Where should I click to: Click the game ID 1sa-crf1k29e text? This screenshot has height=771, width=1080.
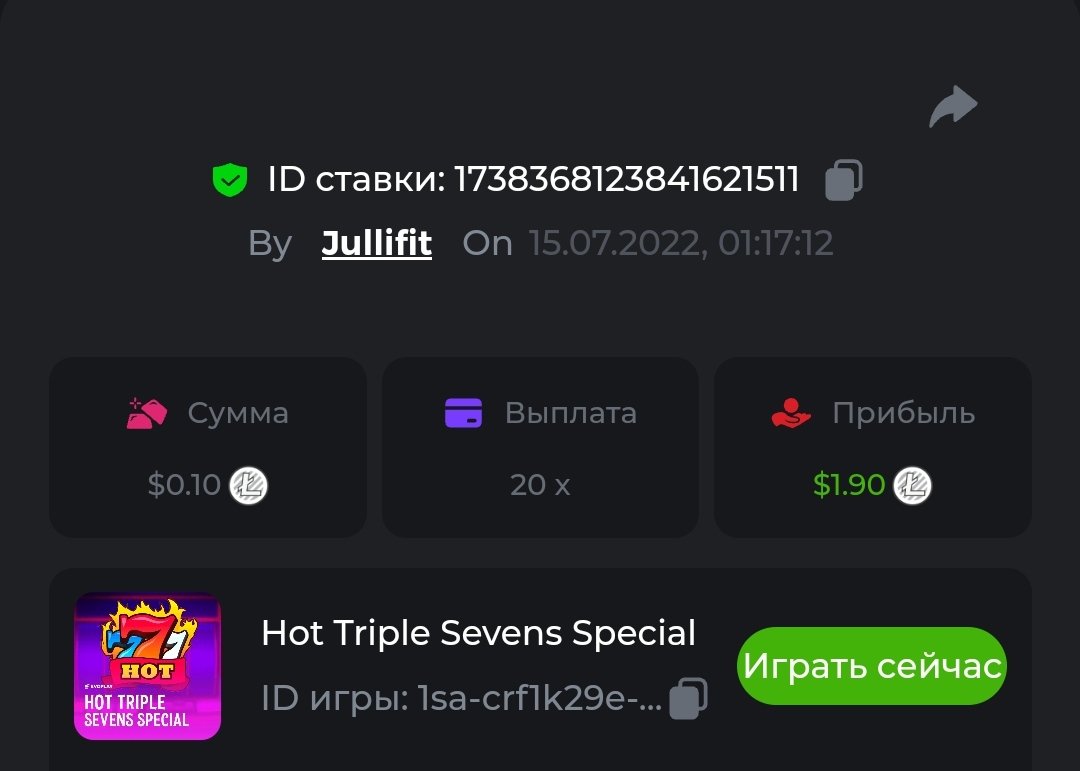[540, 699]
